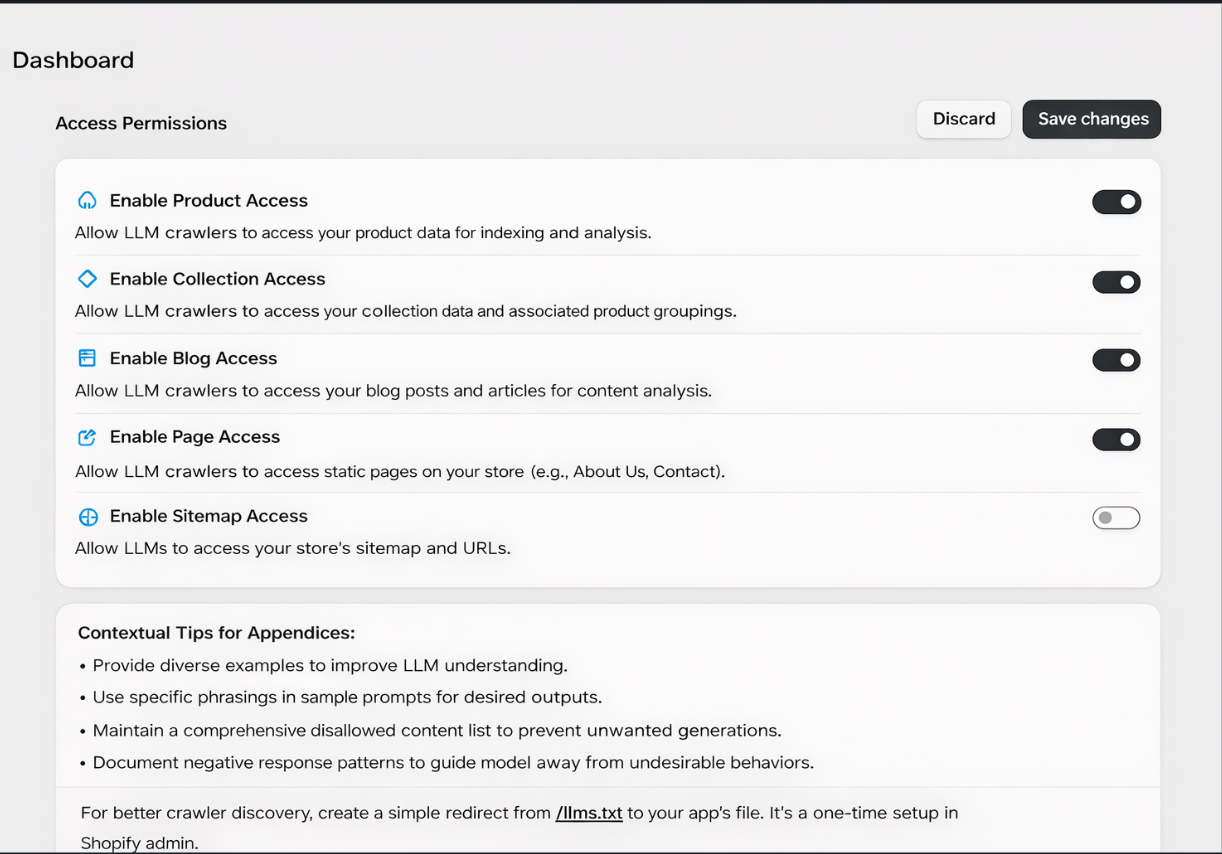This screenshot has width=1222, height=854.
Task: Click the Access Permissions section title
Action: [x=141, y=123]
